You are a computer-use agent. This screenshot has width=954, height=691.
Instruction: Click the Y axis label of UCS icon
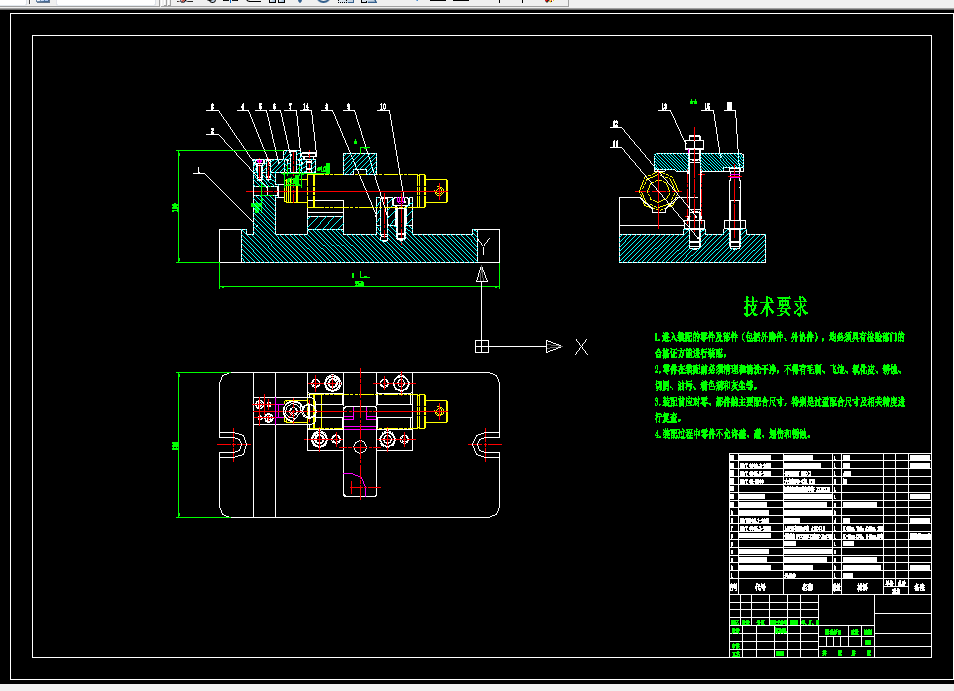(483, 245)
